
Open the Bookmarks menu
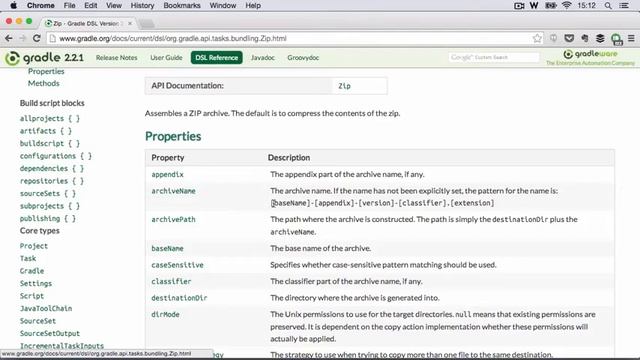(x=182, y=6)
